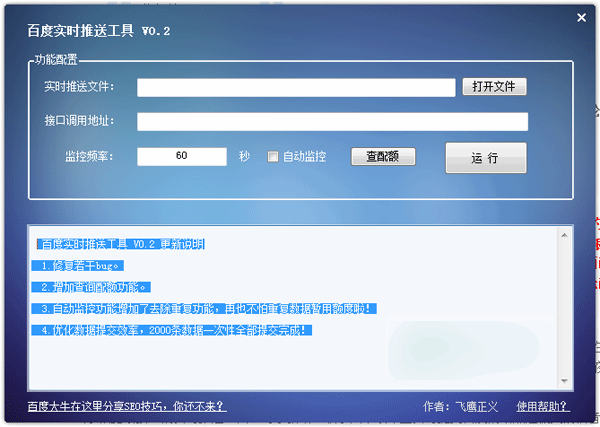Close the 百度实时推送工具 window

(x=581, y=18)
